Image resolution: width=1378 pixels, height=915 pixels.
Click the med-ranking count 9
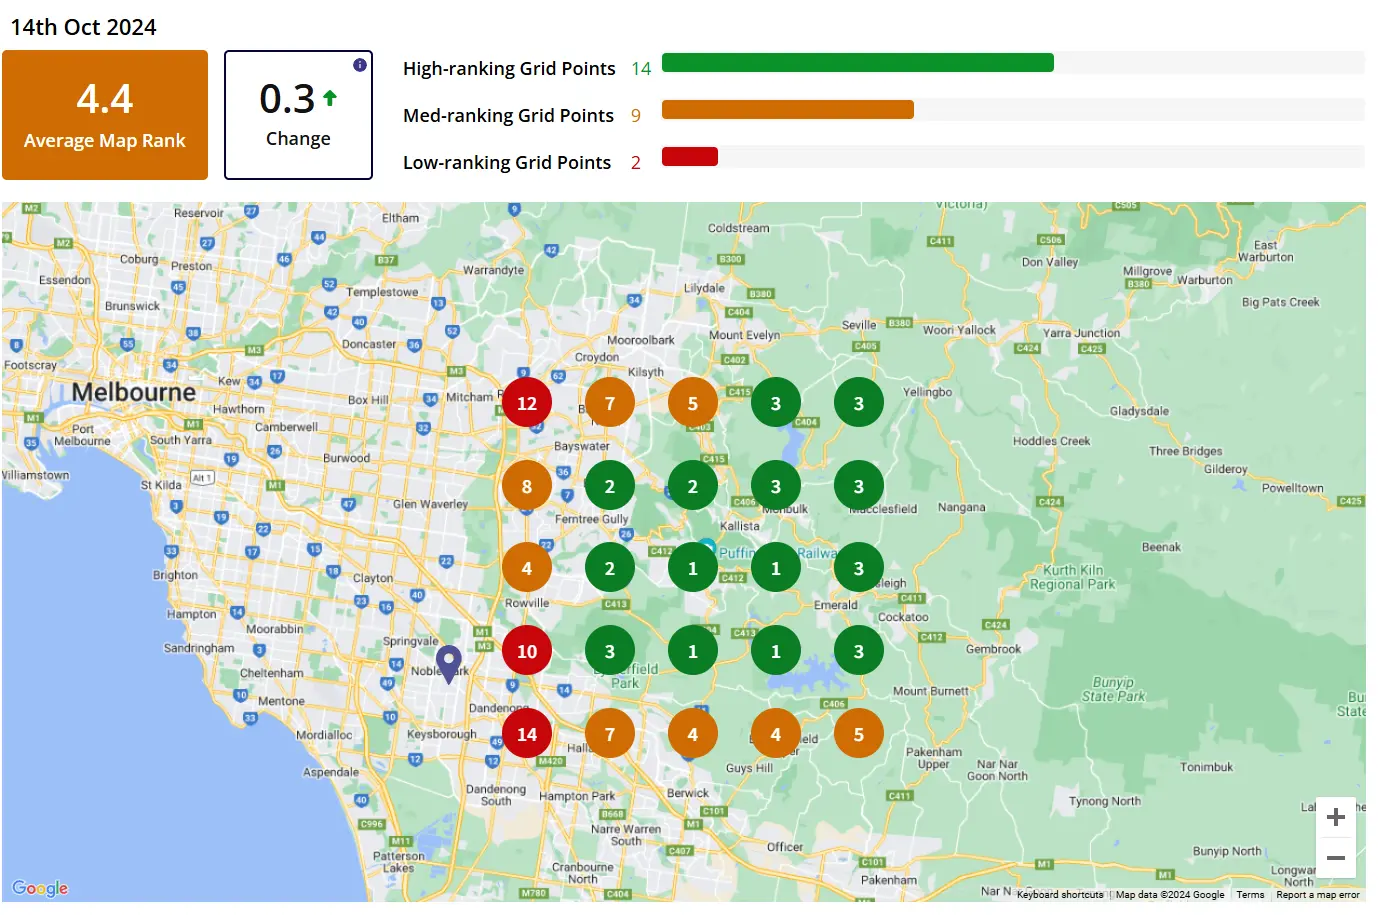click(636, 115)
